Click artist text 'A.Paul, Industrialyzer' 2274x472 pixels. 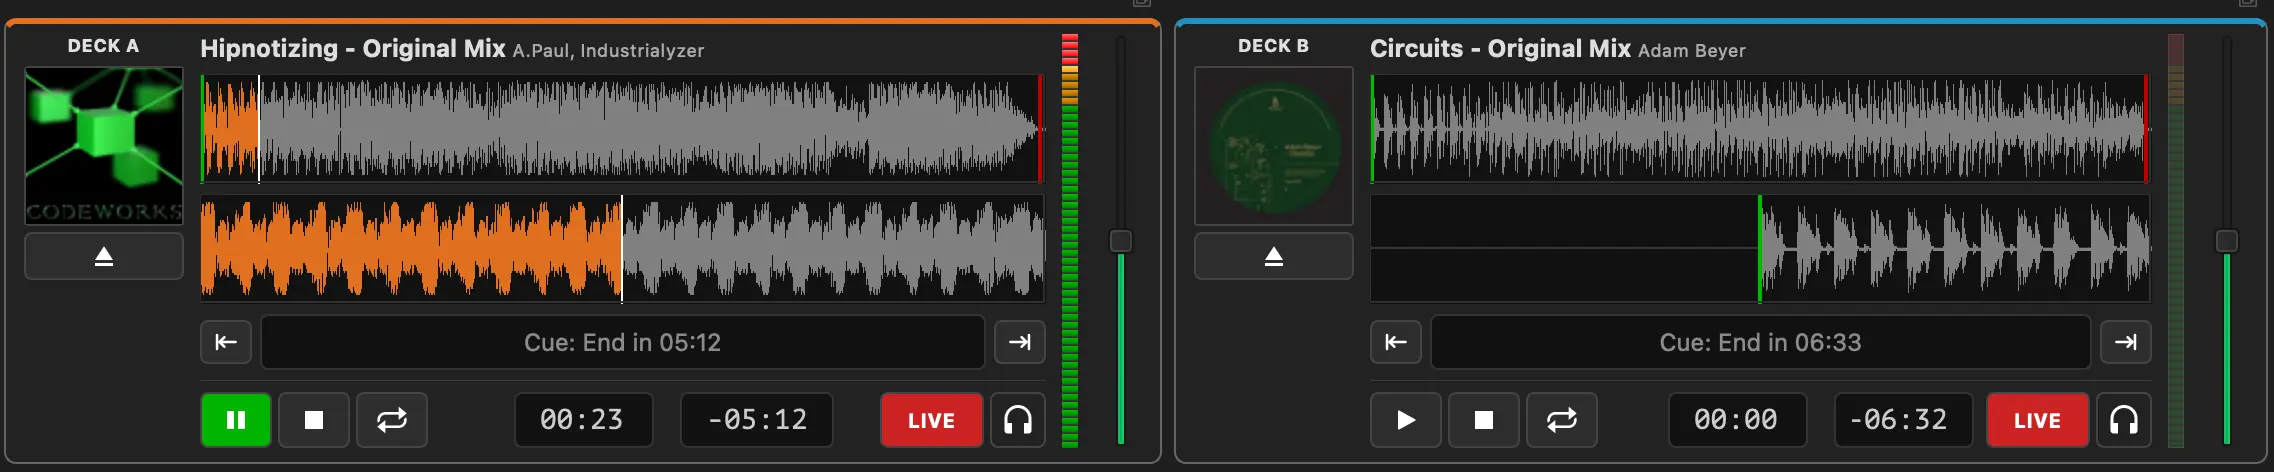coord(609,51)
